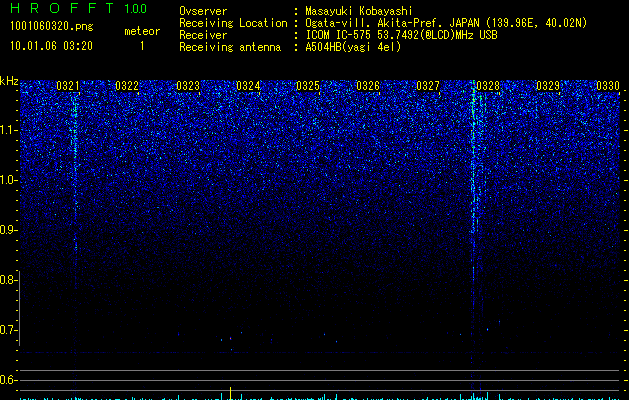Click the 0328 time marker
This screenshot has width=629, height=400.
click(488, 86)
